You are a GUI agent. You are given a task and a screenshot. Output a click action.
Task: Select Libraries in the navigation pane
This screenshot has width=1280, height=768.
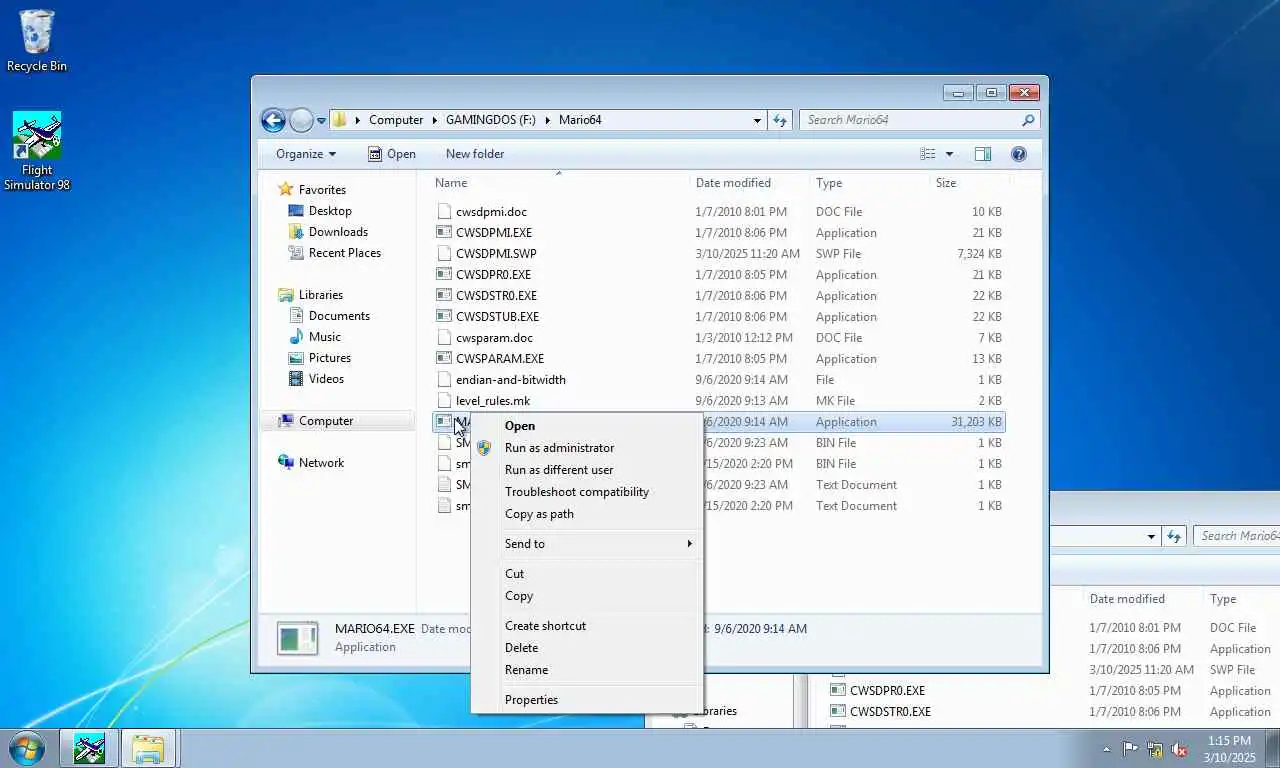[321, 295]
